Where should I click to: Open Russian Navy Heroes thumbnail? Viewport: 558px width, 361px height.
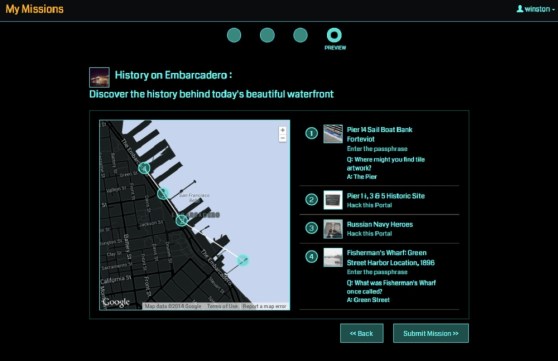pos(333,229)
